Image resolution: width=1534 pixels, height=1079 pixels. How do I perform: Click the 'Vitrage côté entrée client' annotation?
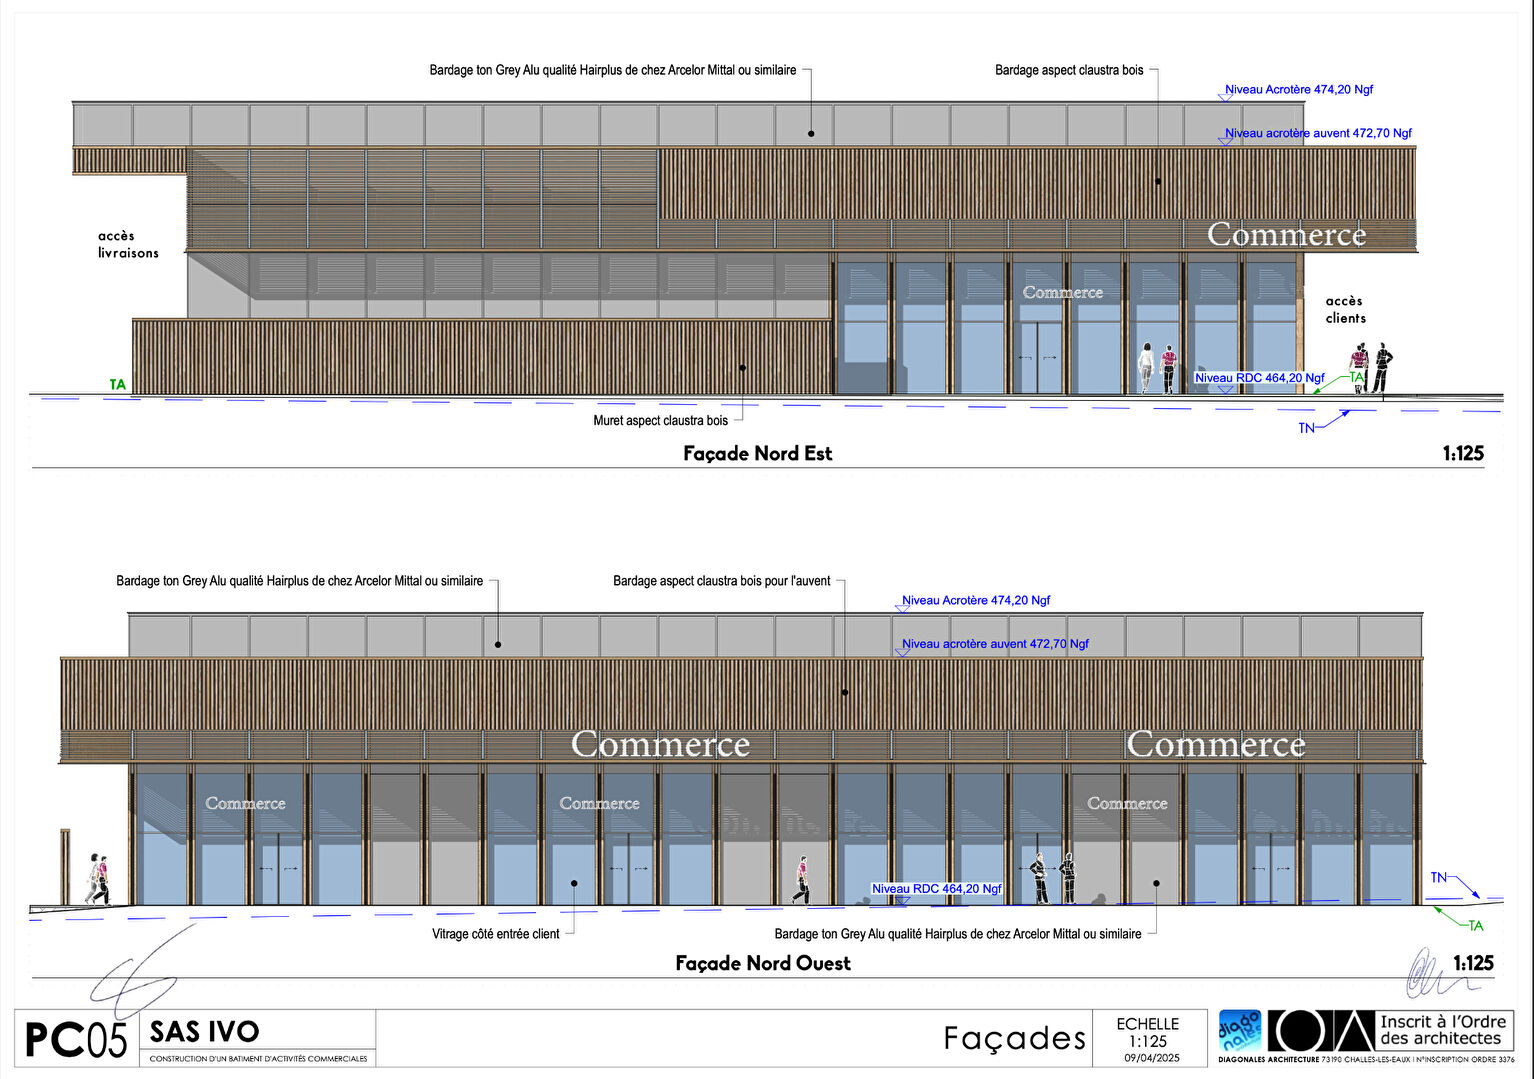tap(496, 934)
